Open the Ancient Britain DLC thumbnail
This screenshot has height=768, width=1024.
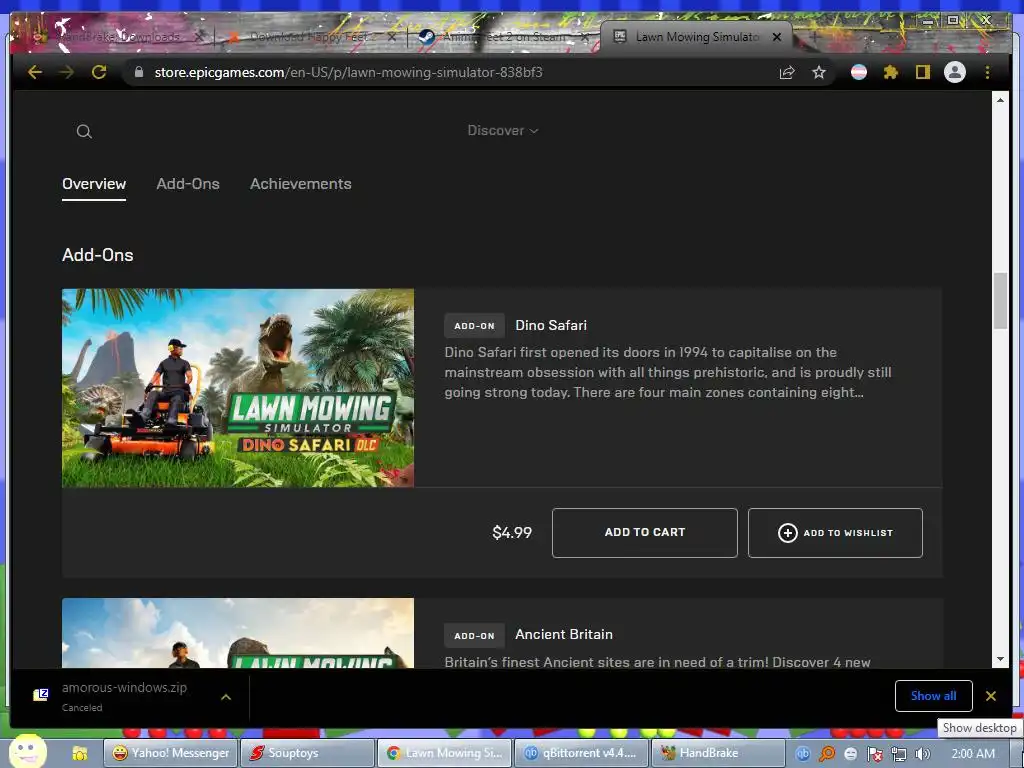tap(238, 633)
